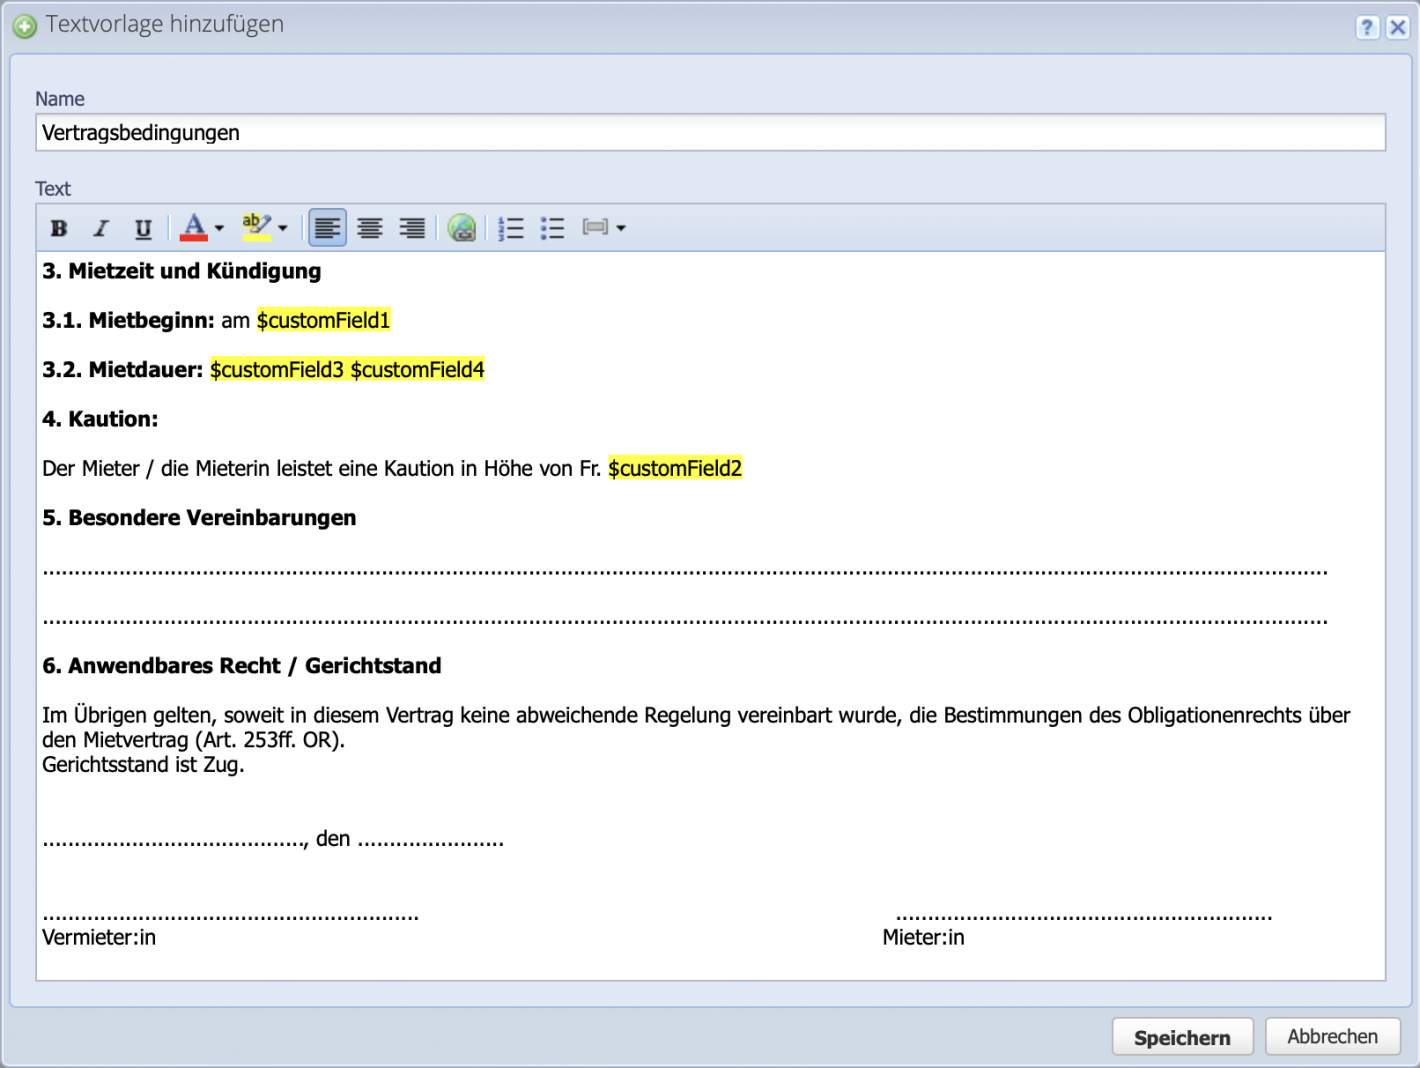This screenshot has width=1420, height=1068.
Task: Open the placeholder insert dropdown at toolbar end
Action: 621,228
